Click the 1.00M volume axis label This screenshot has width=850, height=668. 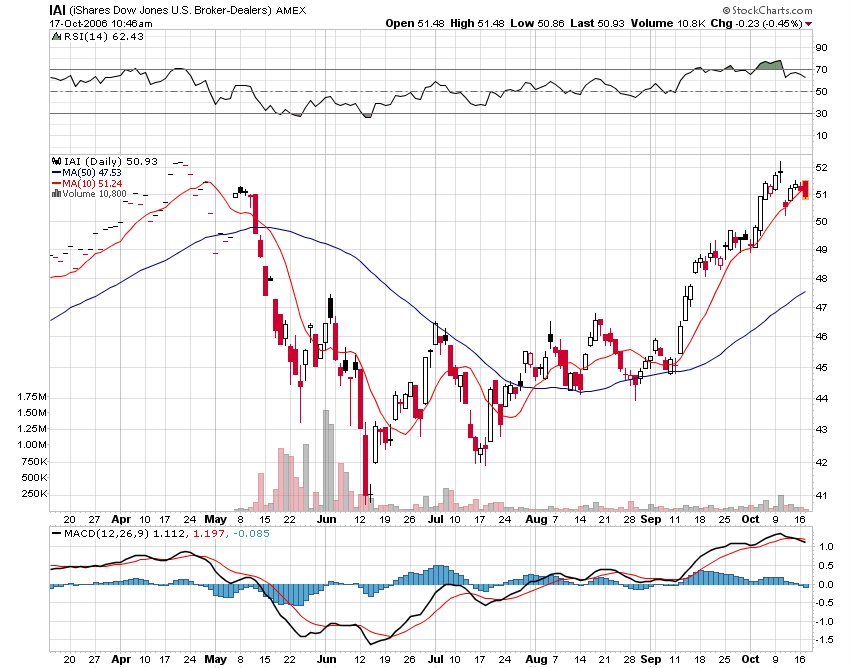pyautogui.click(x=31, y=445)
